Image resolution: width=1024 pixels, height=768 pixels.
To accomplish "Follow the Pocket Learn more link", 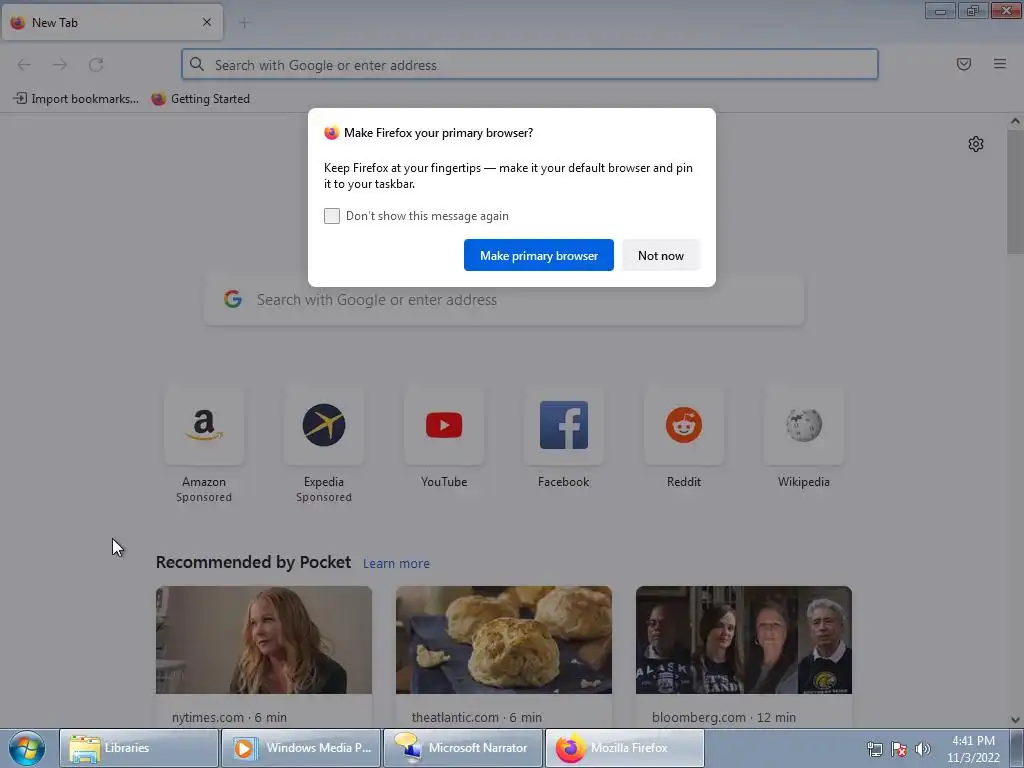I will [396, 564].
